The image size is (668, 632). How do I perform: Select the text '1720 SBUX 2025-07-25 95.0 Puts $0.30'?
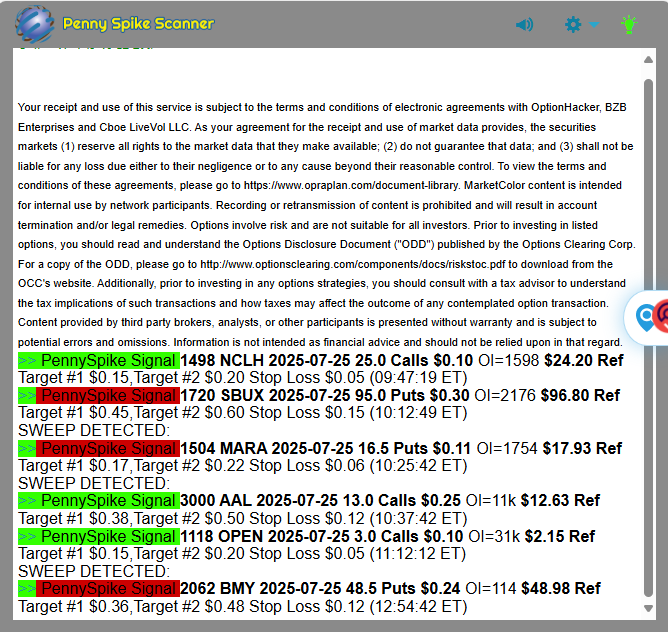[325, 395]
